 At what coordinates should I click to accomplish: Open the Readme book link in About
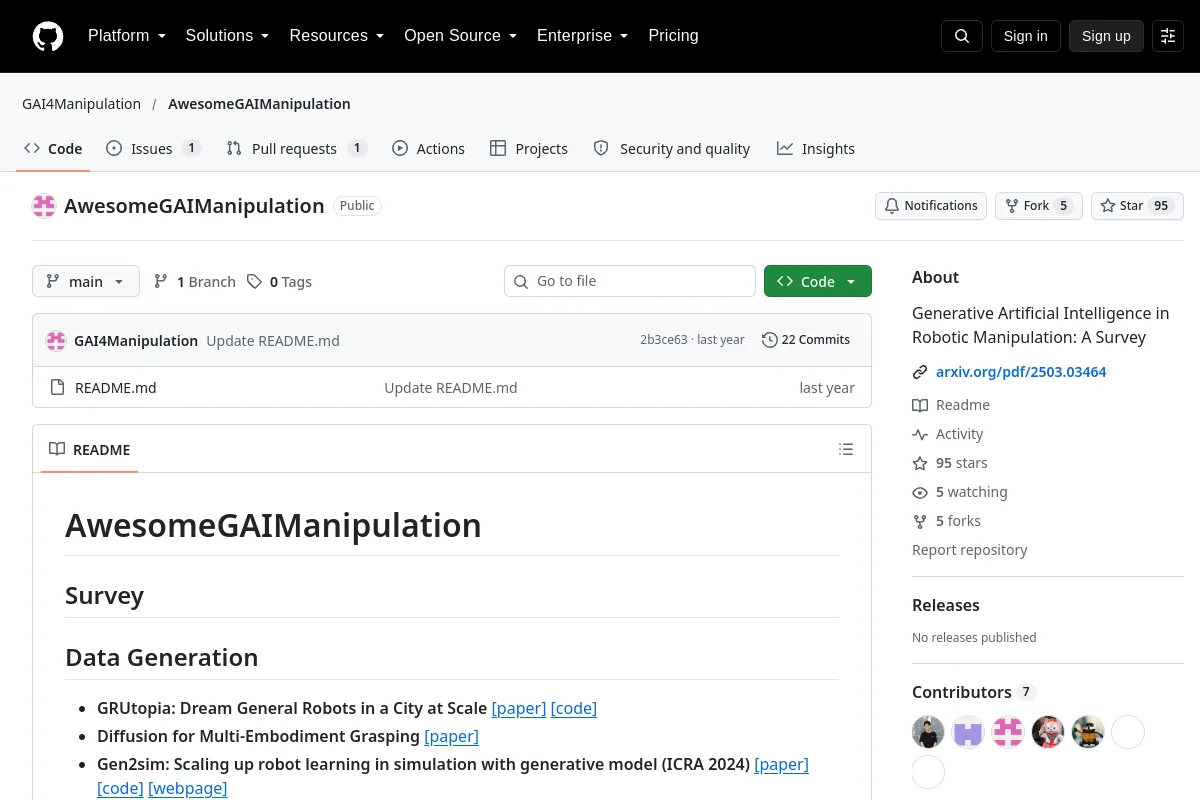click(x=951, y=405)
